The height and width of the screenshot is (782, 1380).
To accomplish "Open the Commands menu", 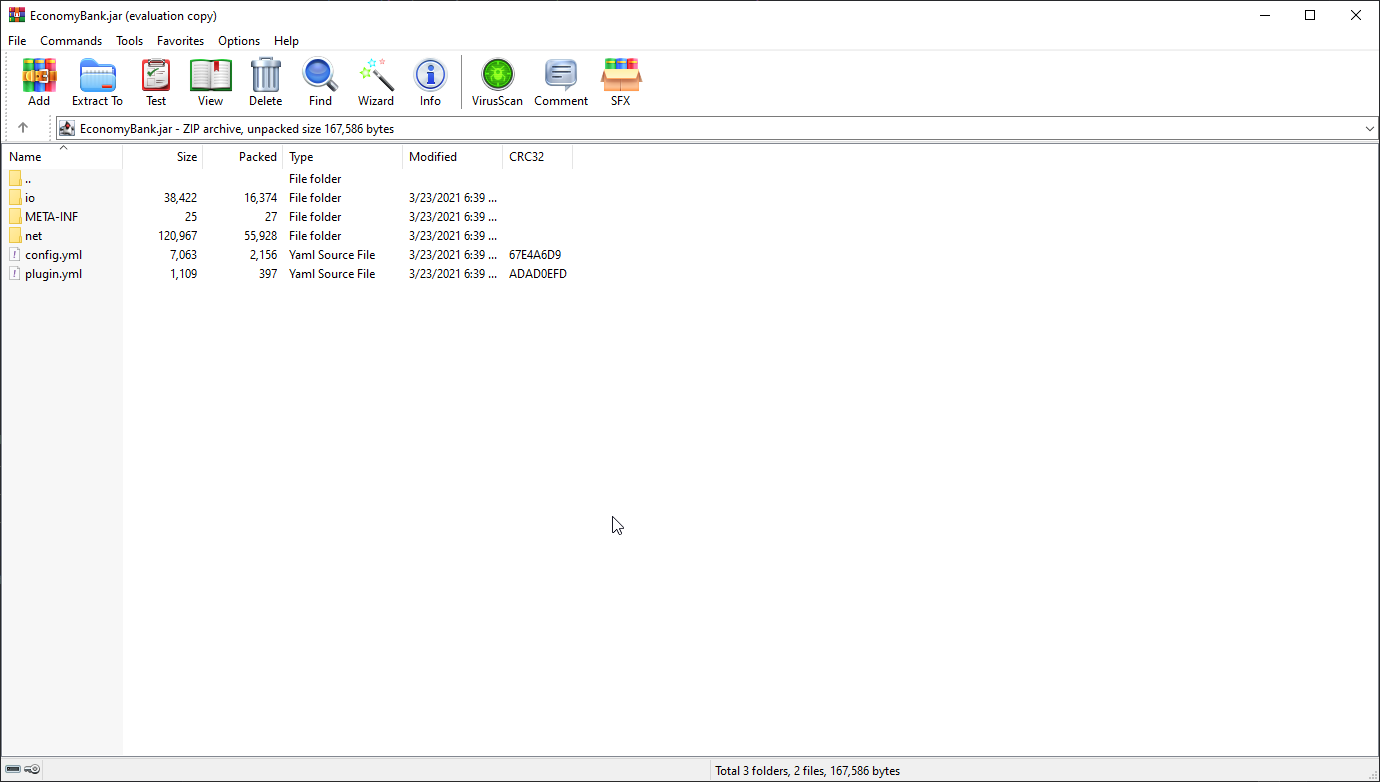I will [71, 41].
